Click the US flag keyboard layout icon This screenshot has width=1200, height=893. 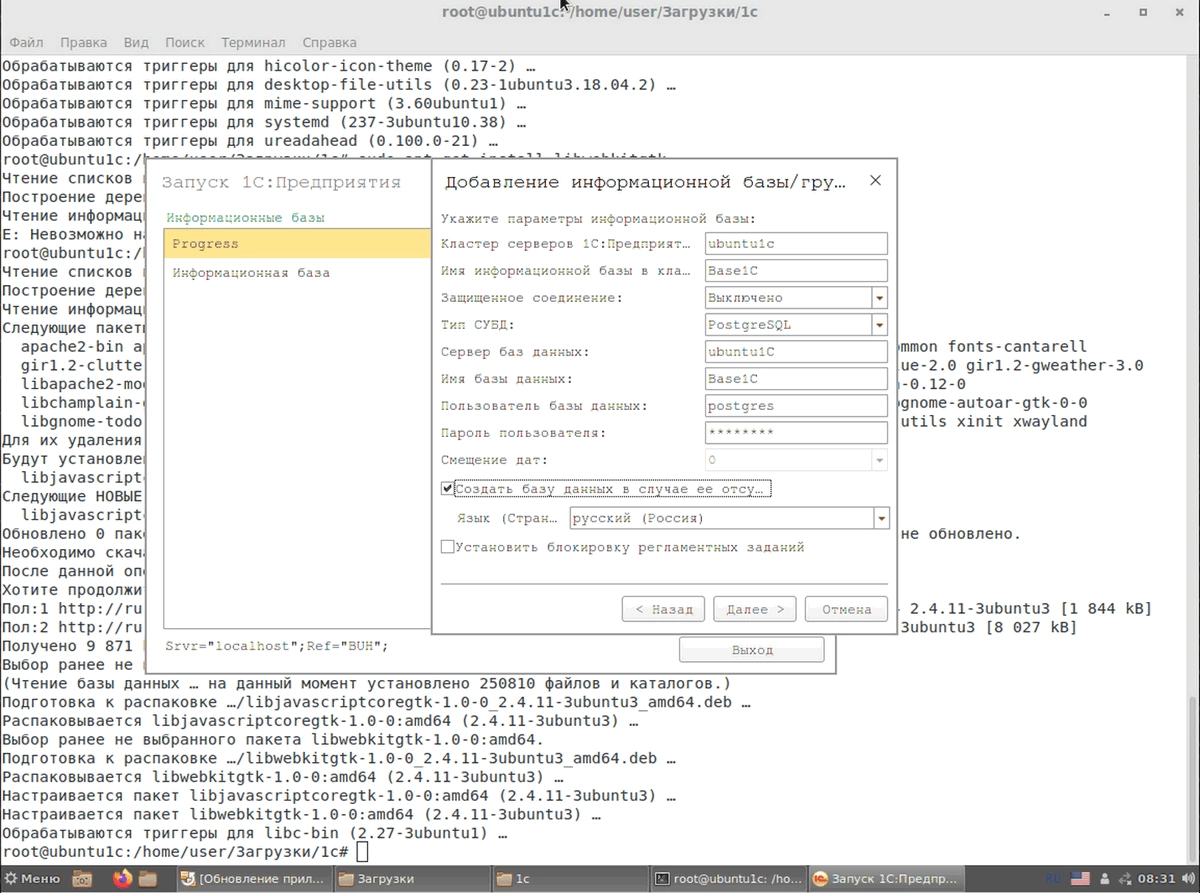click(x=1080, y=879)
